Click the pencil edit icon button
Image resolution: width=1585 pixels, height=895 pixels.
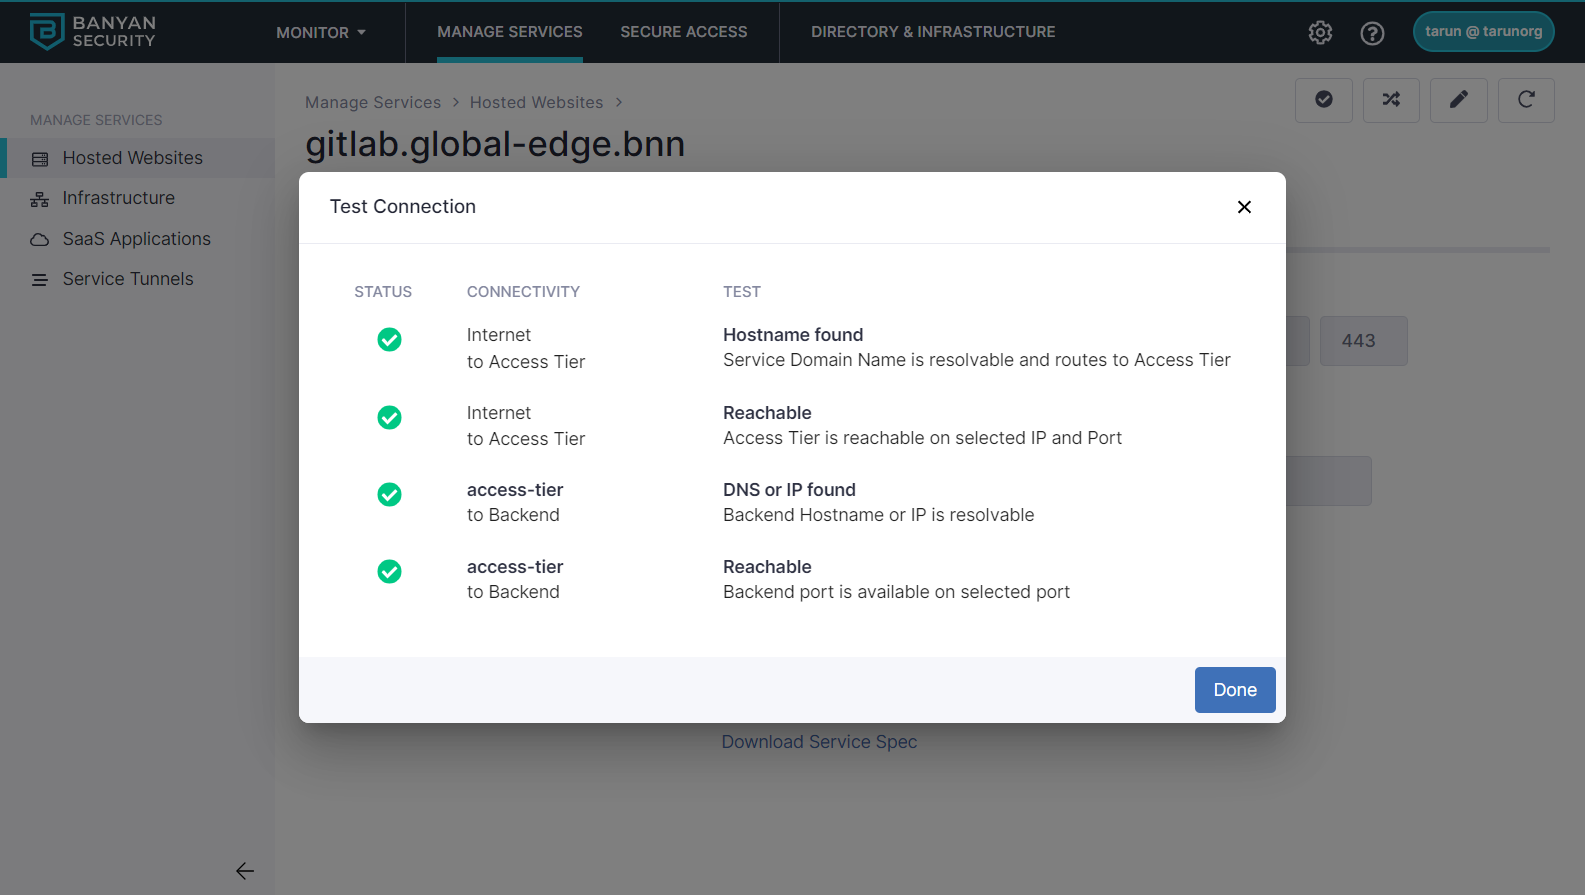pyautogui.click(x=1458, y=100)
